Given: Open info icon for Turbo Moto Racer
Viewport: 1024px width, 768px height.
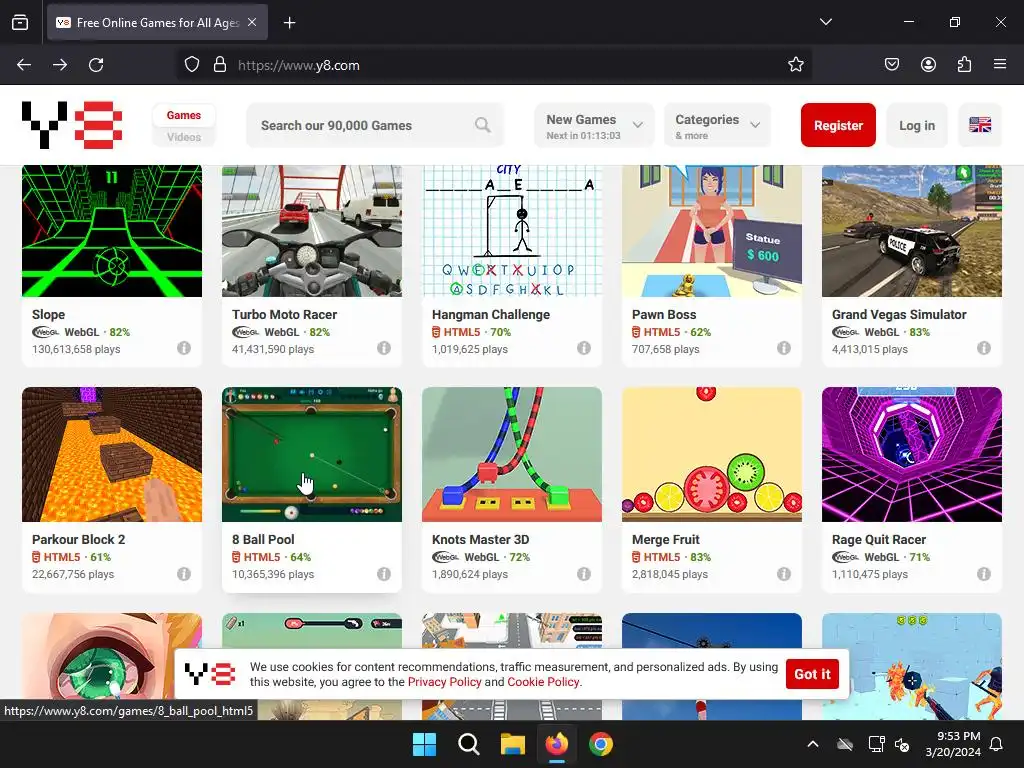Looking at the screenshot, I should pos(384,348).
